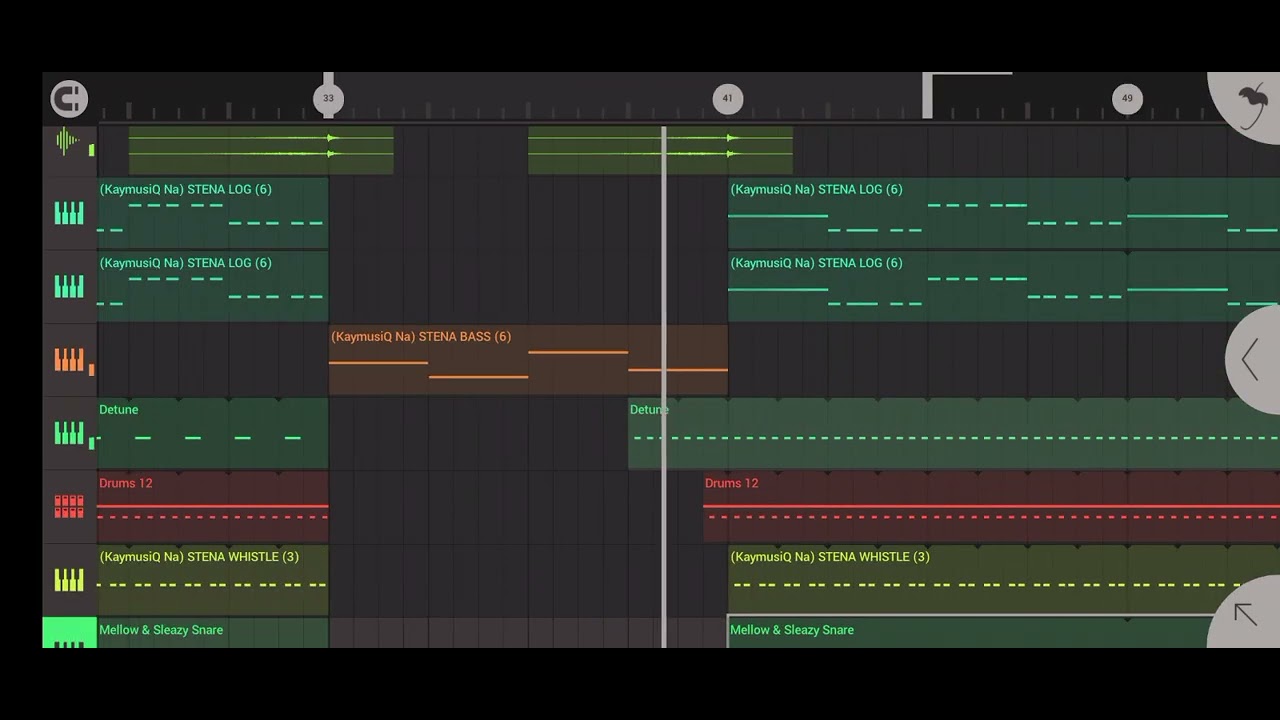The height and width of the screenshot is (720, 1280).
Task: Select the red drum pad icon of Drums 12 track
Action: pyautogui.click(x=69, y=507)
